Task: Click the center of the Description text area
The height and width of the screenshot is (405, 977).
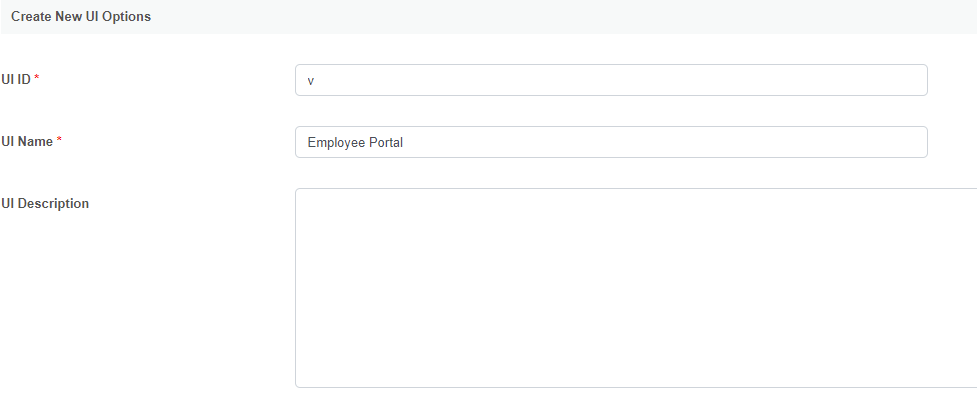Action: [636, 287]
